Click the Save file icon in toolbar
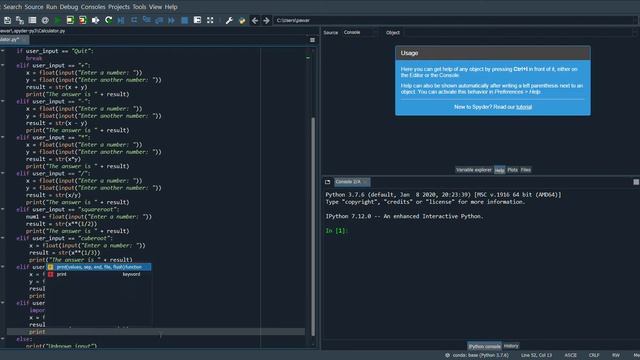The height and width of the screenshot is (360, 640). [x=7, y=20]
